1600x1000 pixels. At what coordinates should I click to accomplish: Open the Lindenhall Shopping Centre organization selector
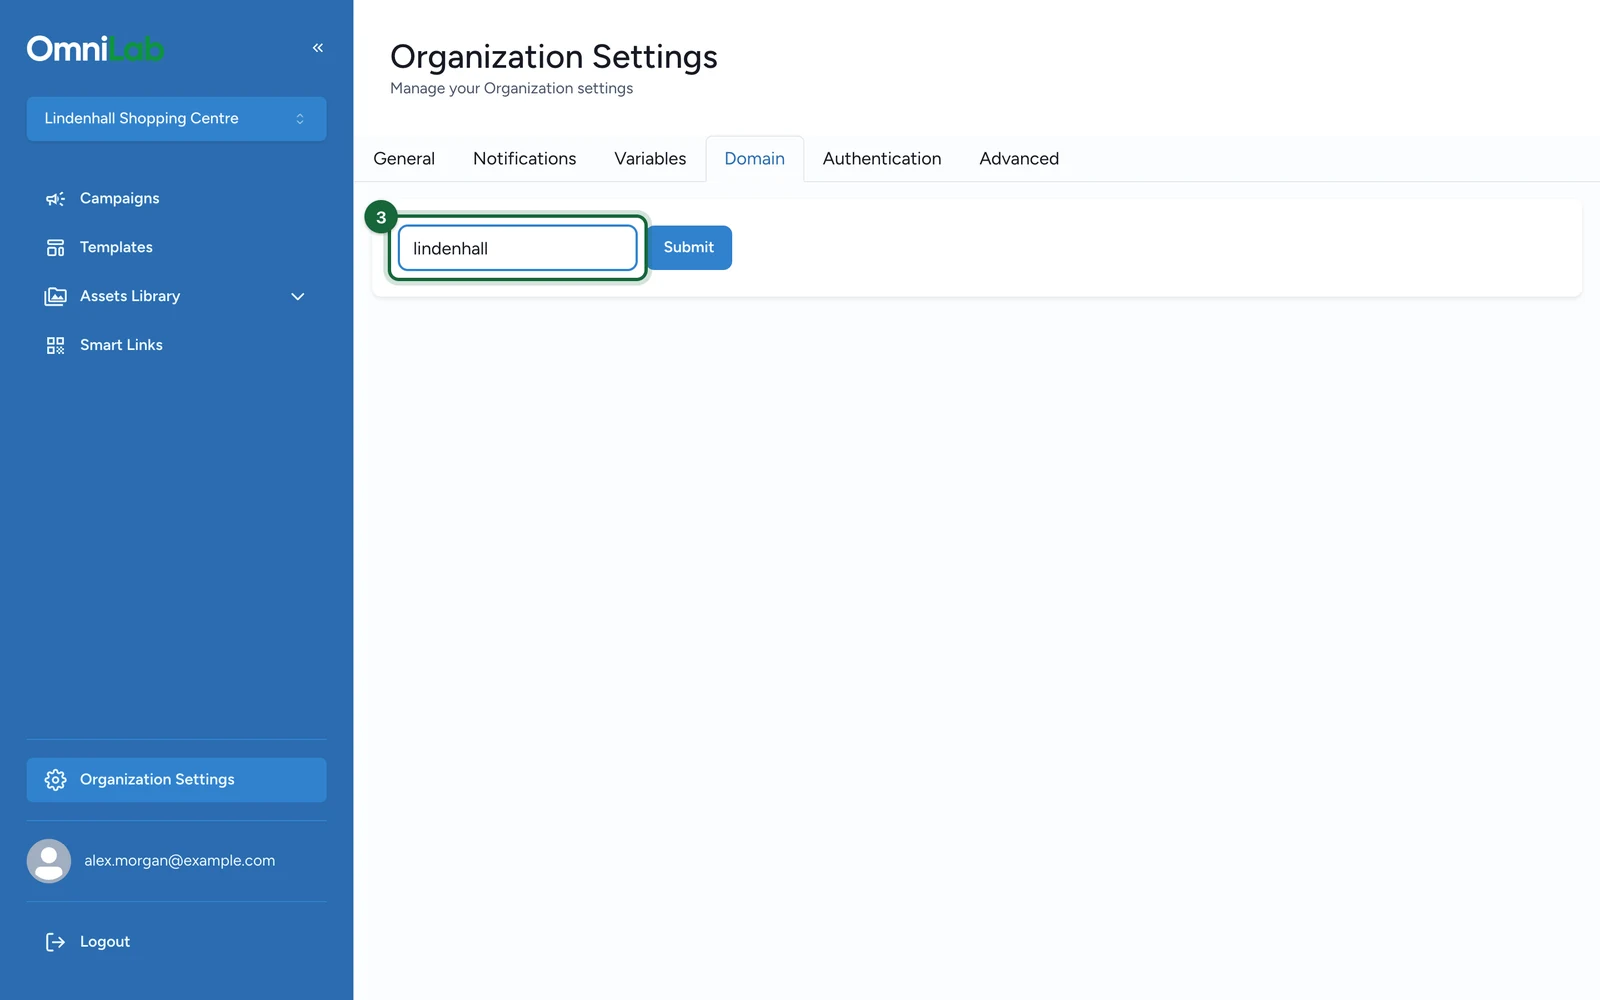[176, 119]
